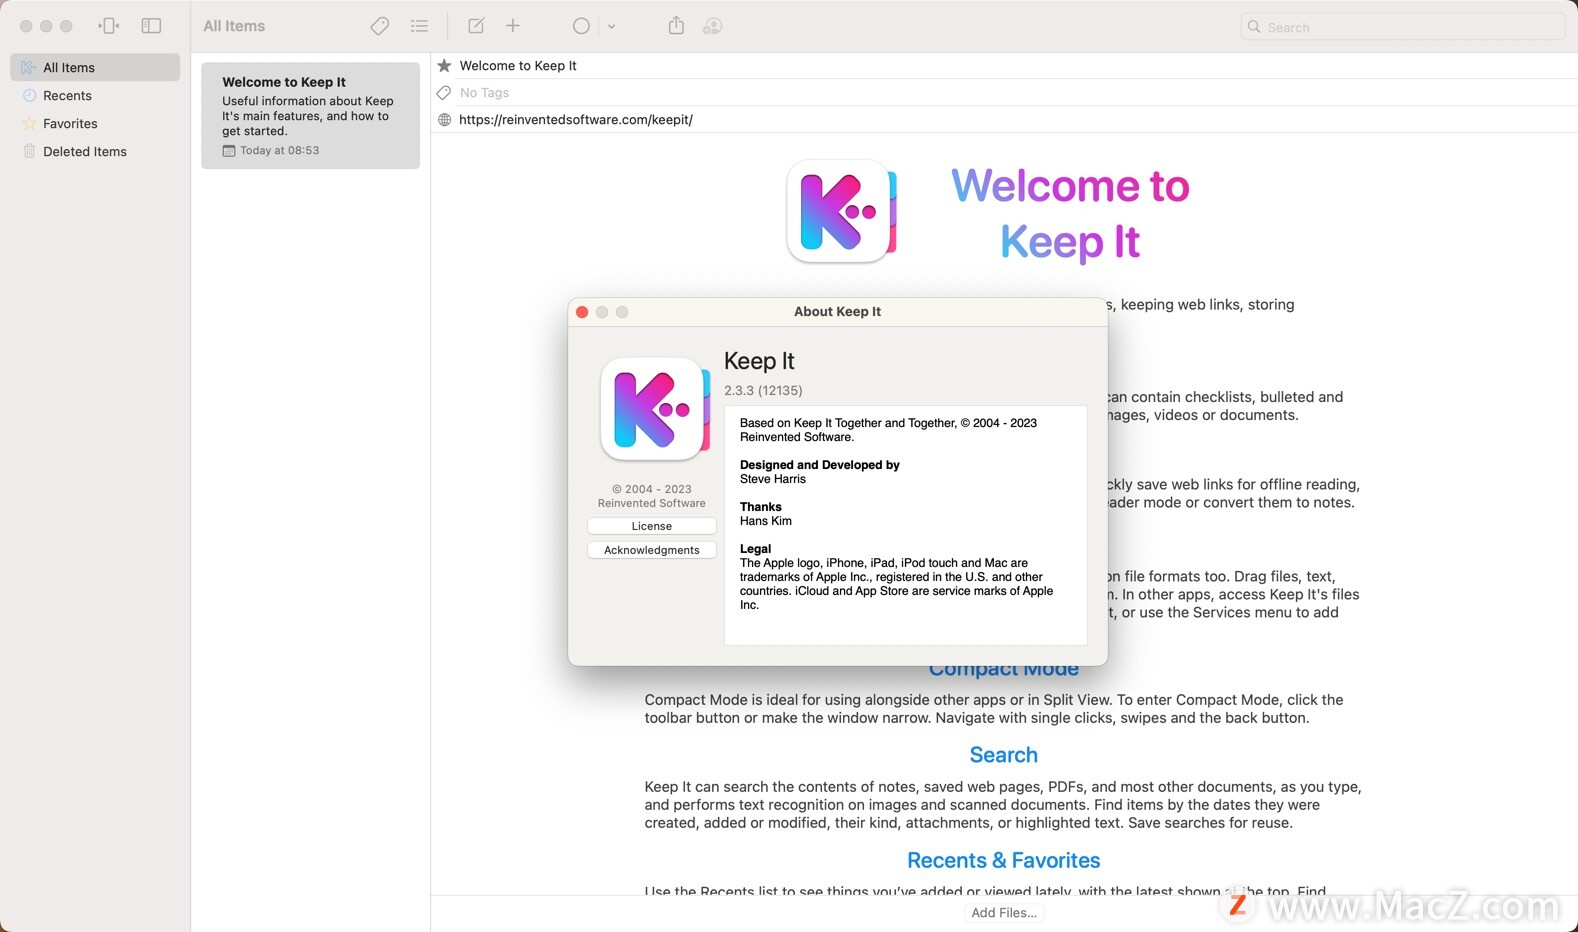
Task: Click the Deleted Items trash icon
Action: [x=29, y=151]
